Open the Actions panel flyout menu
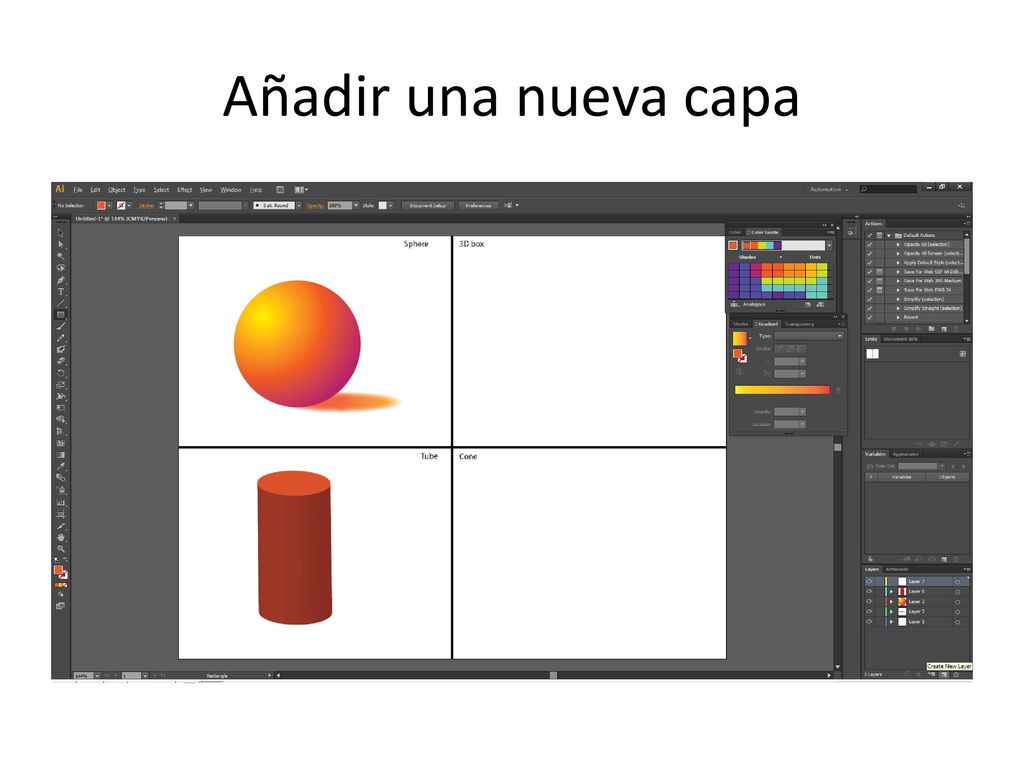1024x768 pixels. 967,224
